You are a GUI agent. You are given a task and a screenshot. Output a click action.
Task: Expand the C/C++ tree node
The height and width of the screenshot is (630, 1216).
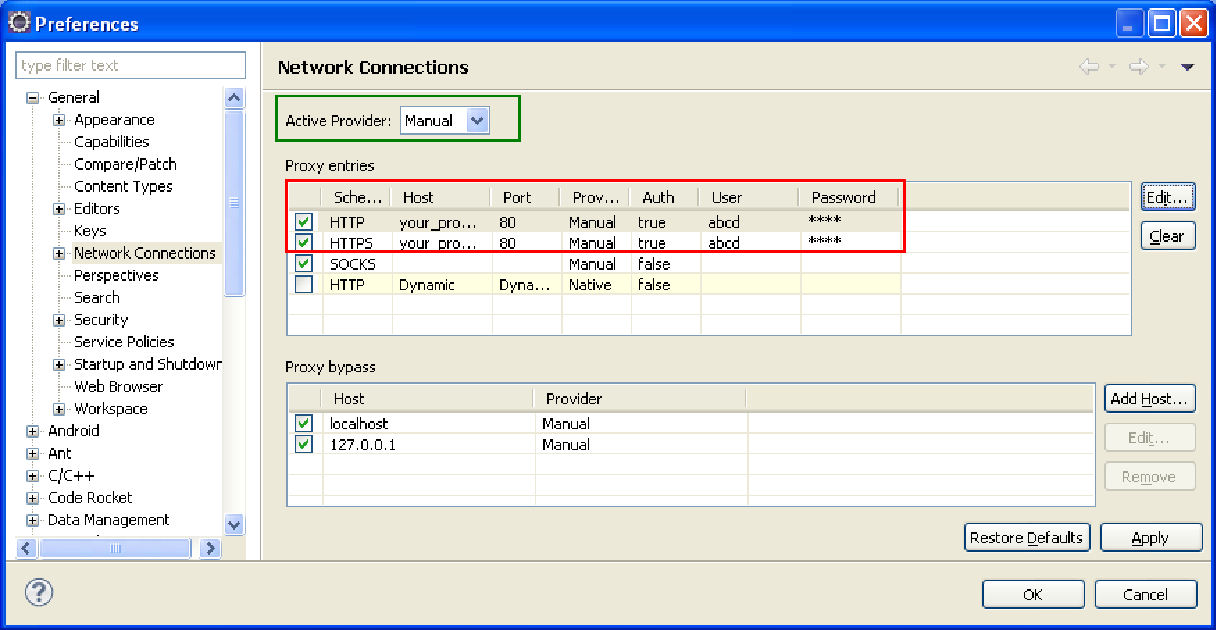[33, 476]
